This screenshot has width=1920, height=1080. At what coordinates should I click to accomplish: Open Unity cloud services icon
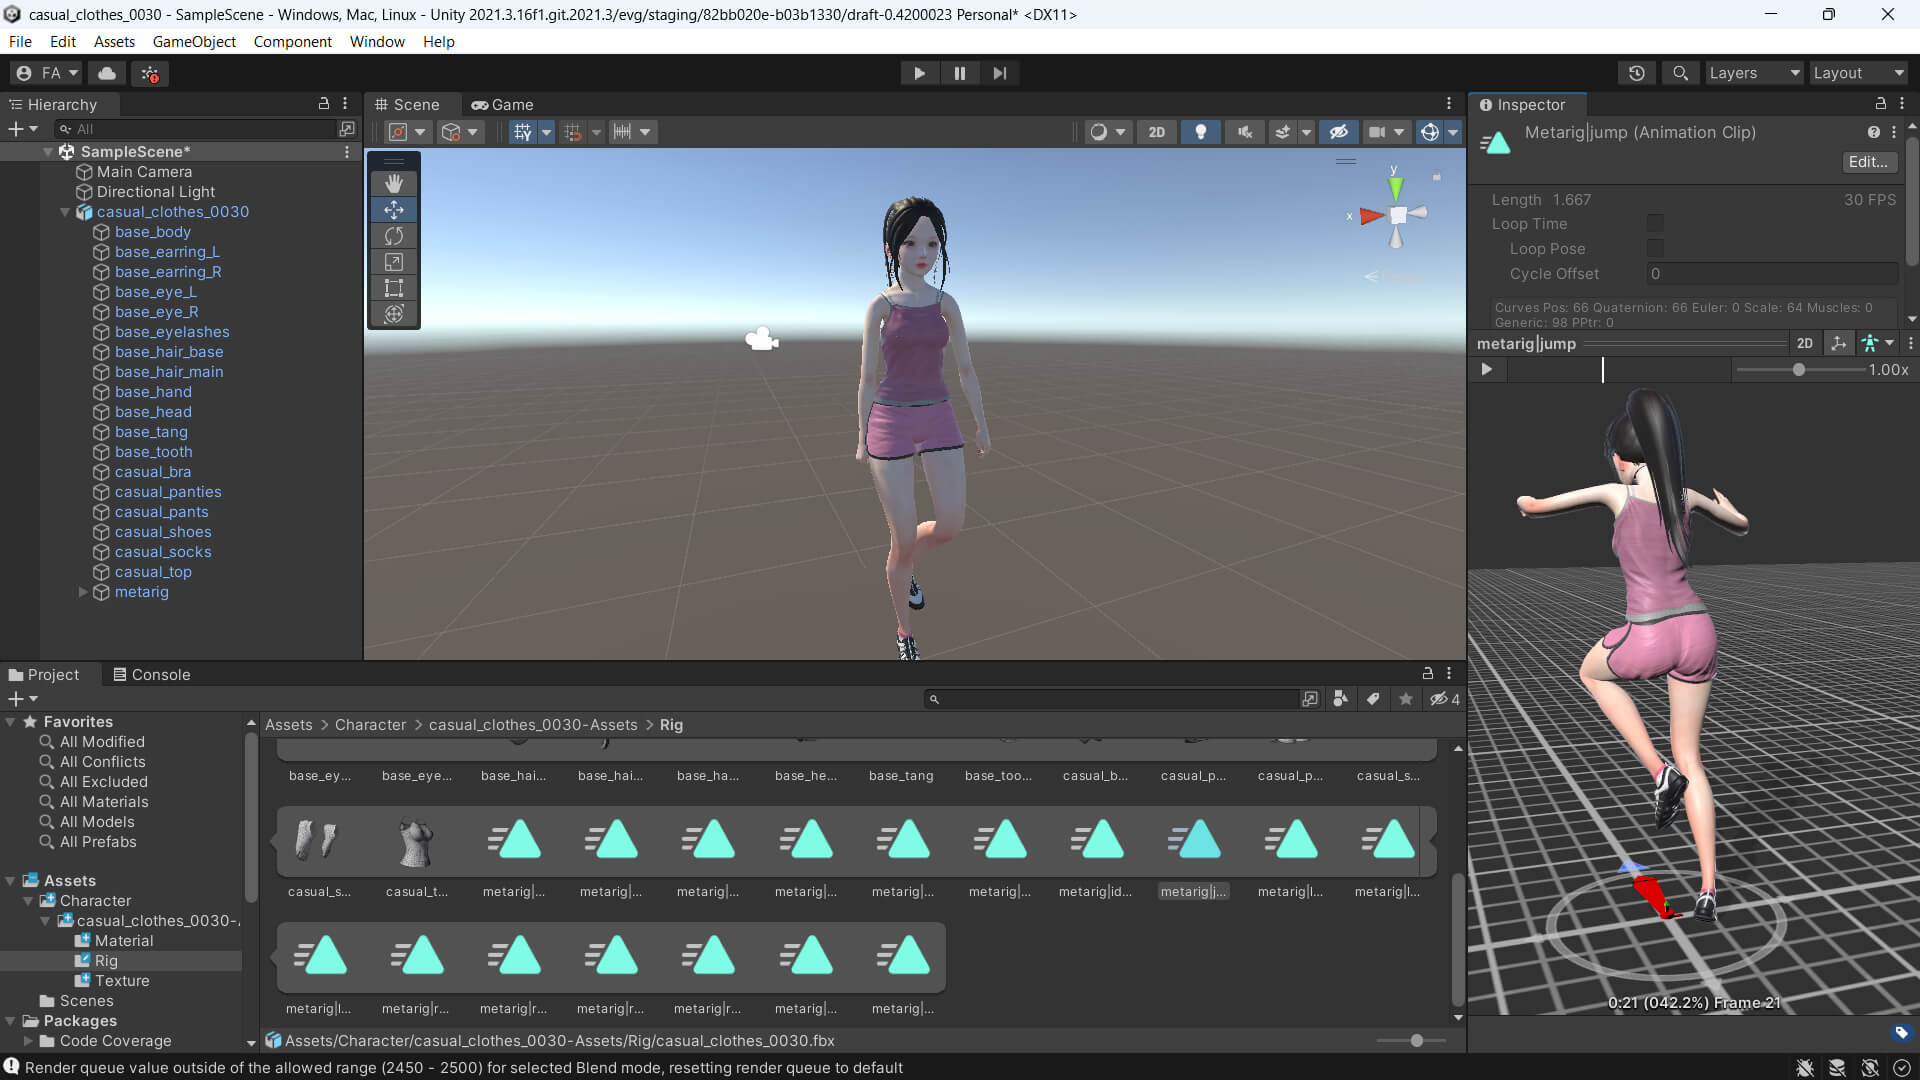pyautogui.click(x=107, y=73)
